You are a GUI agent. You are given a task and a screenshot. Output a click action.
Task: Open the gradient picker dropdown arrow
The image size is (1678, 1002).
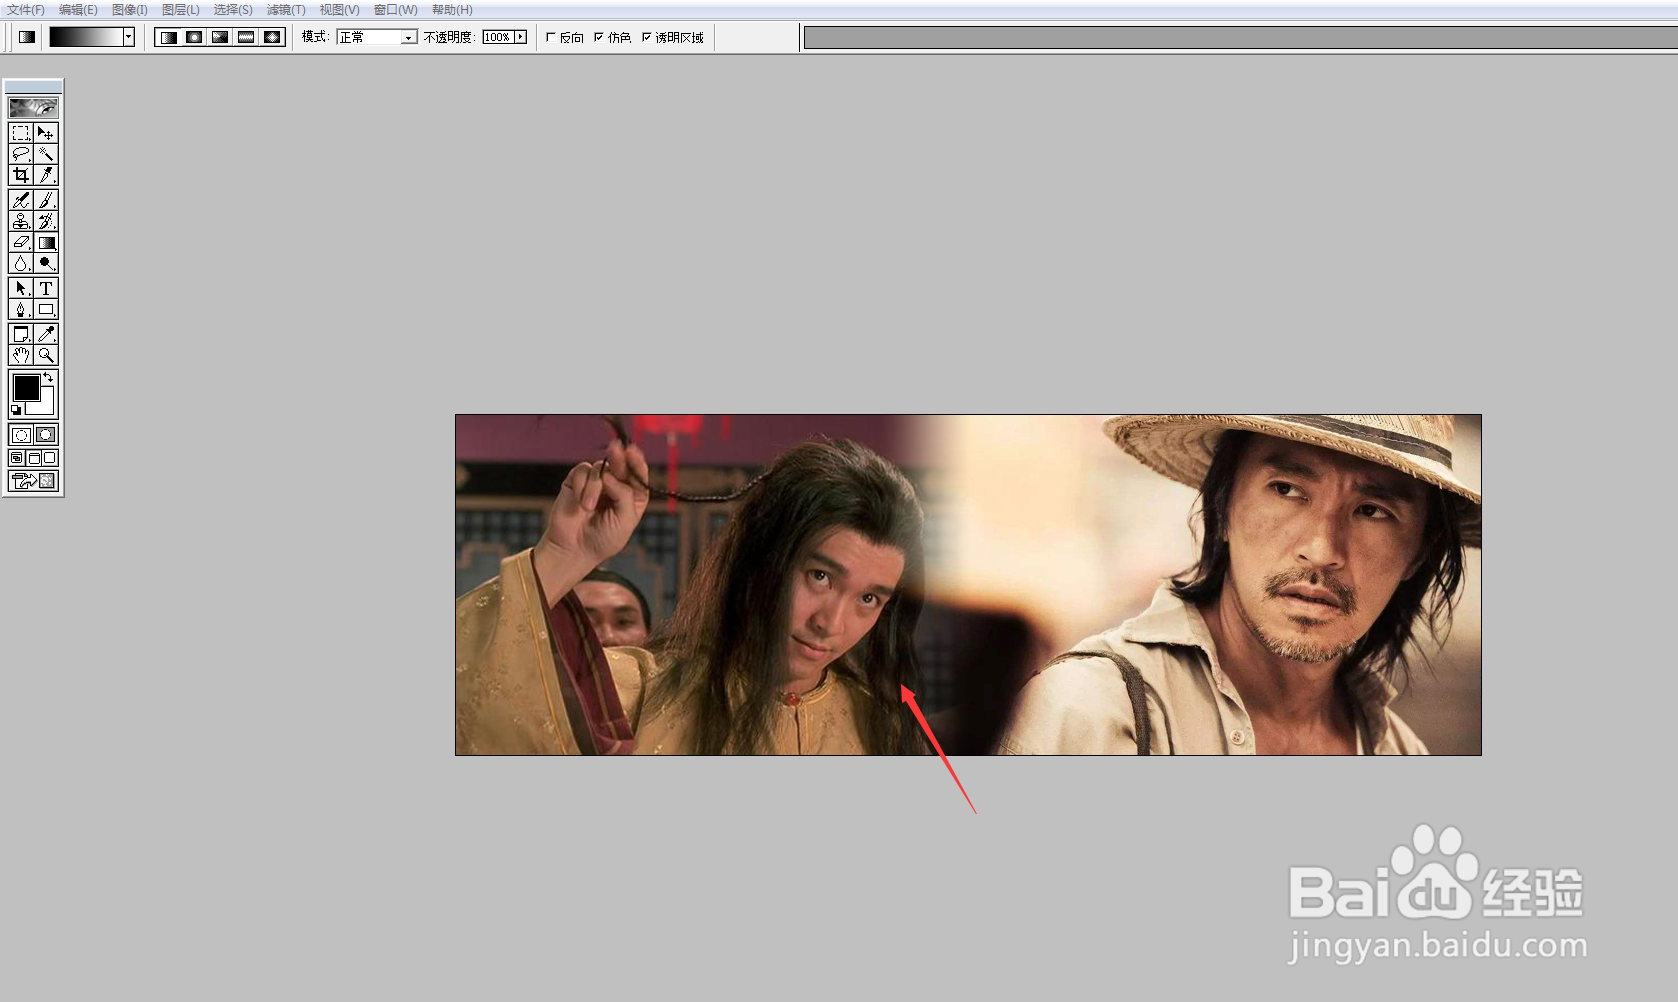tap(129, 37)
